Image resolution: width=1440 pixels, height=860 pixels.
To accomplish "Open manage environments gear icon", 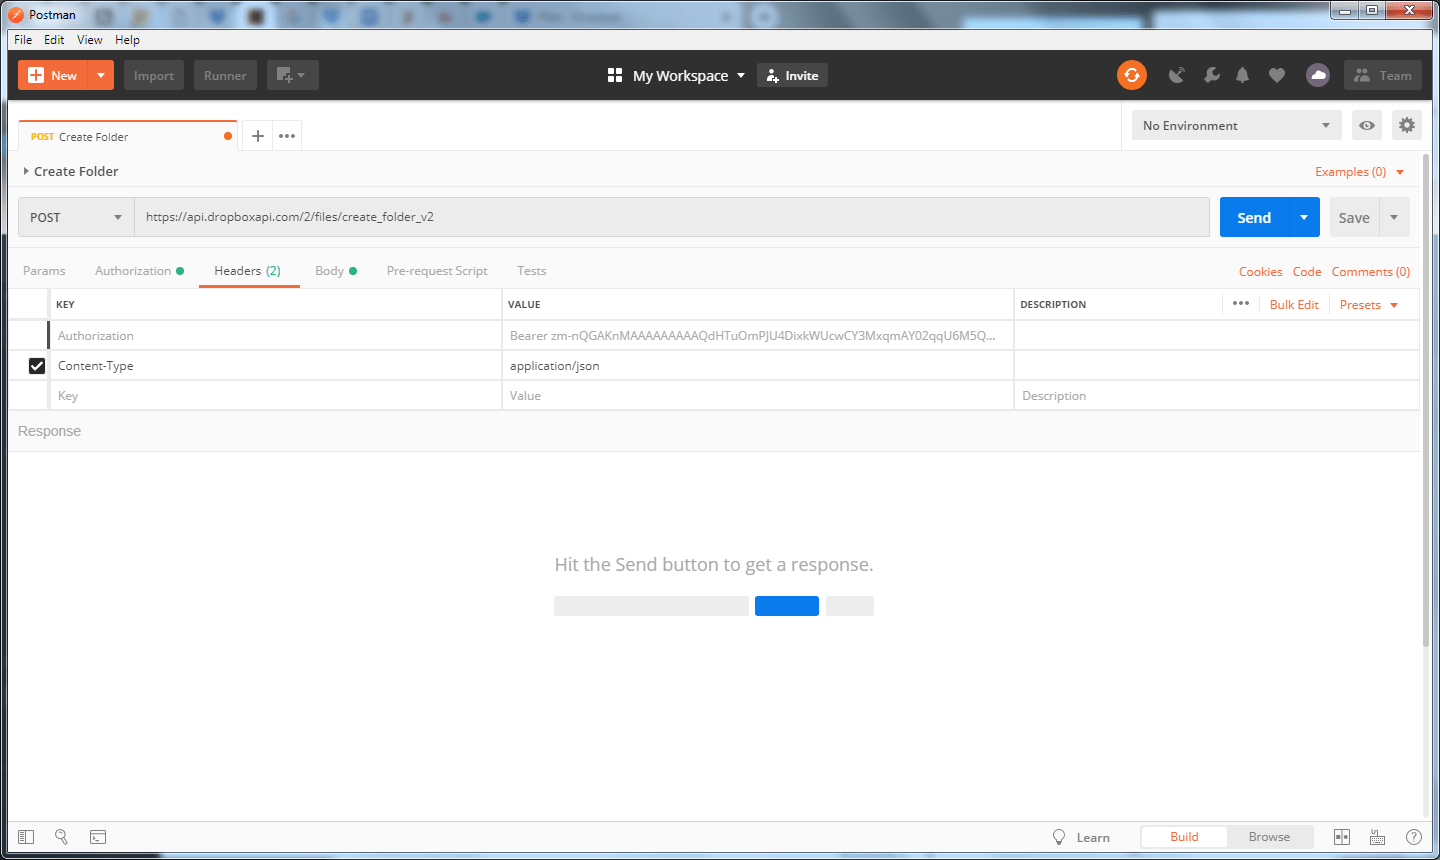I will [1407, 125].
